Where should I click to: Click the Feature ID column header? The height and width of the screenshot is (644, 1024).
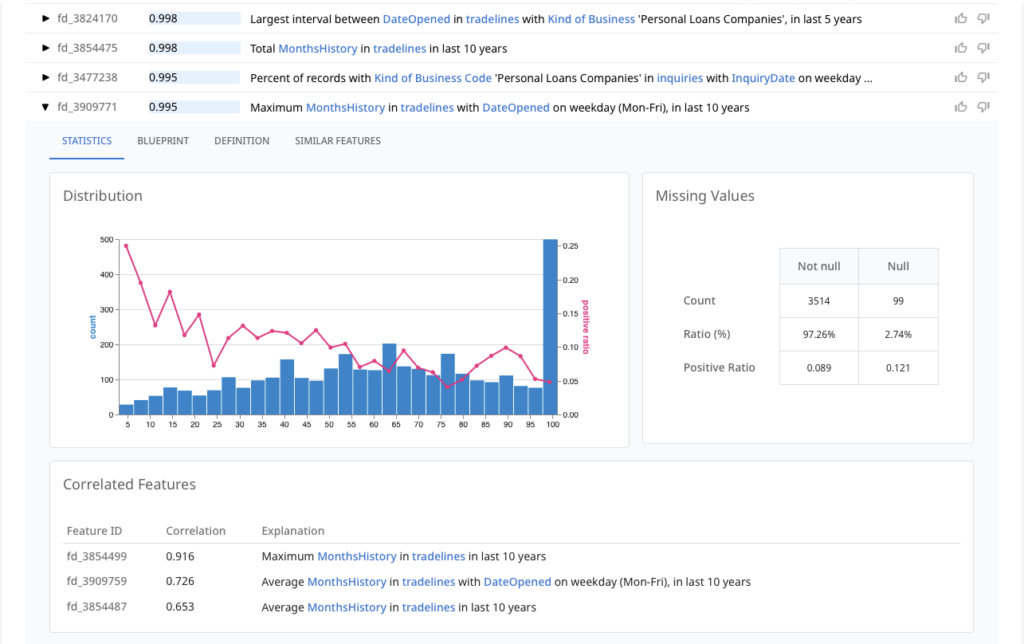point(94,531)
